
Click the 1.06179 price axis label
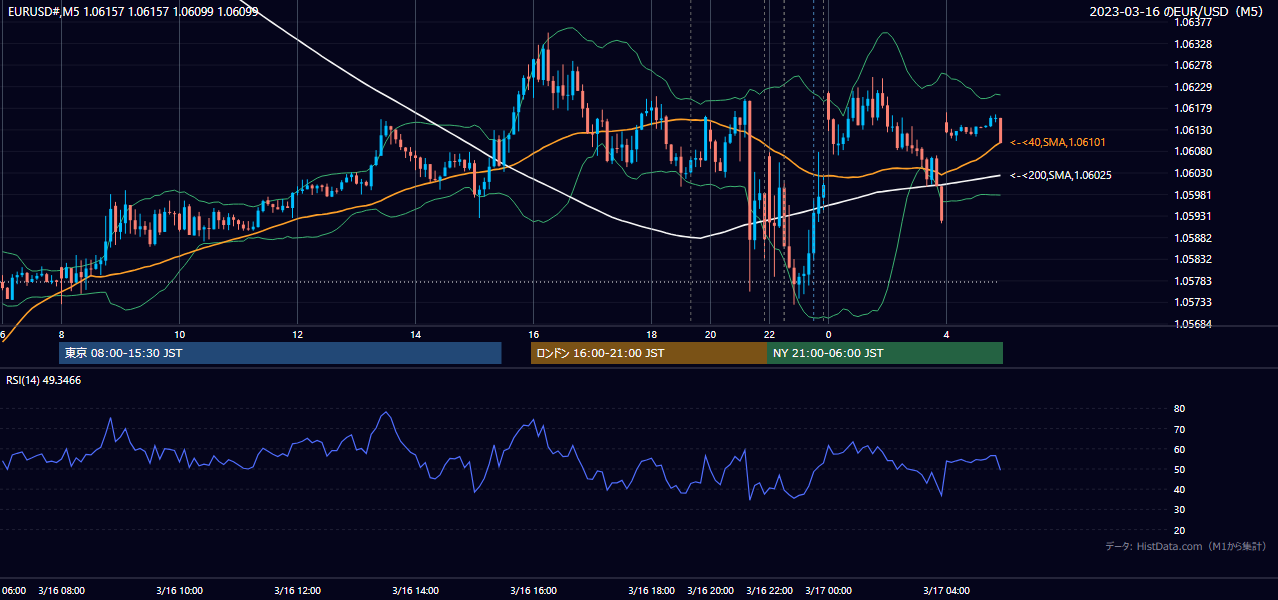[1193, 109]
